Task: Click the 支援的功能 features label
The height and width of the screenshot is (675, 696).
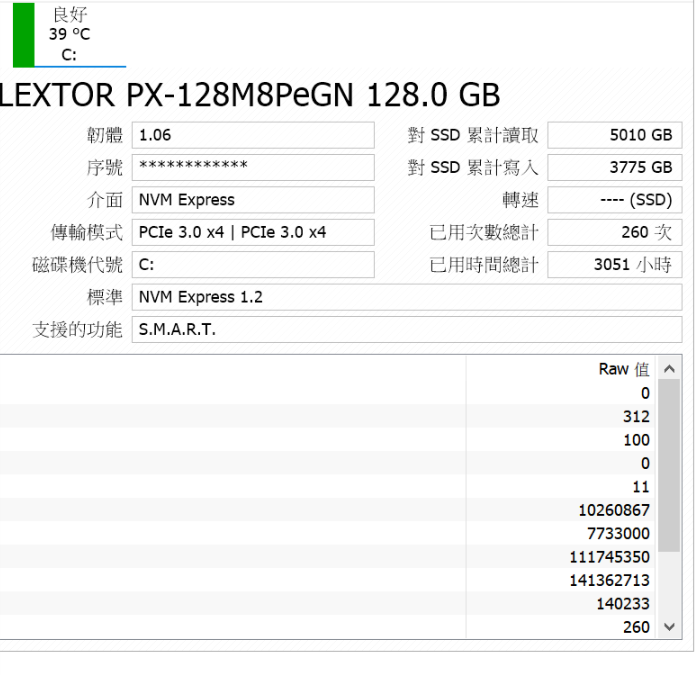Action: click(77, 330)
